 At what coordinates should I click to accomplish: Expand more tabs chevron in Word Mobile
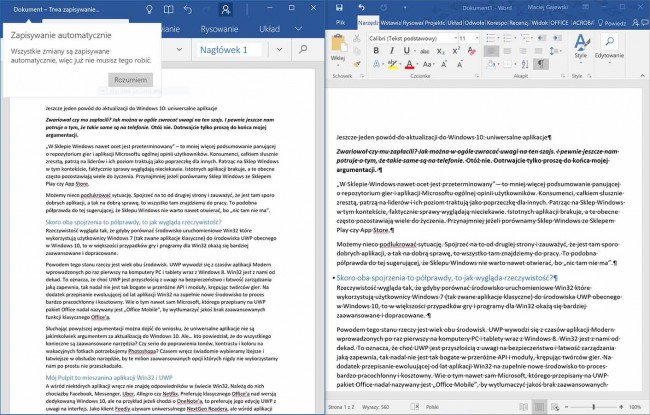click(298, 29)
